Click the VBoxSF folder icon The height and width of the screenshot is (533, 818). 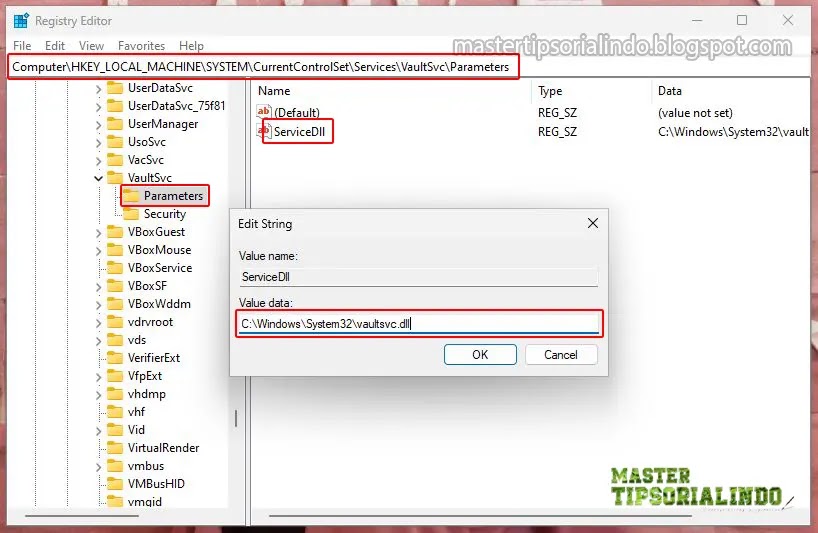[x=115, y=286]
